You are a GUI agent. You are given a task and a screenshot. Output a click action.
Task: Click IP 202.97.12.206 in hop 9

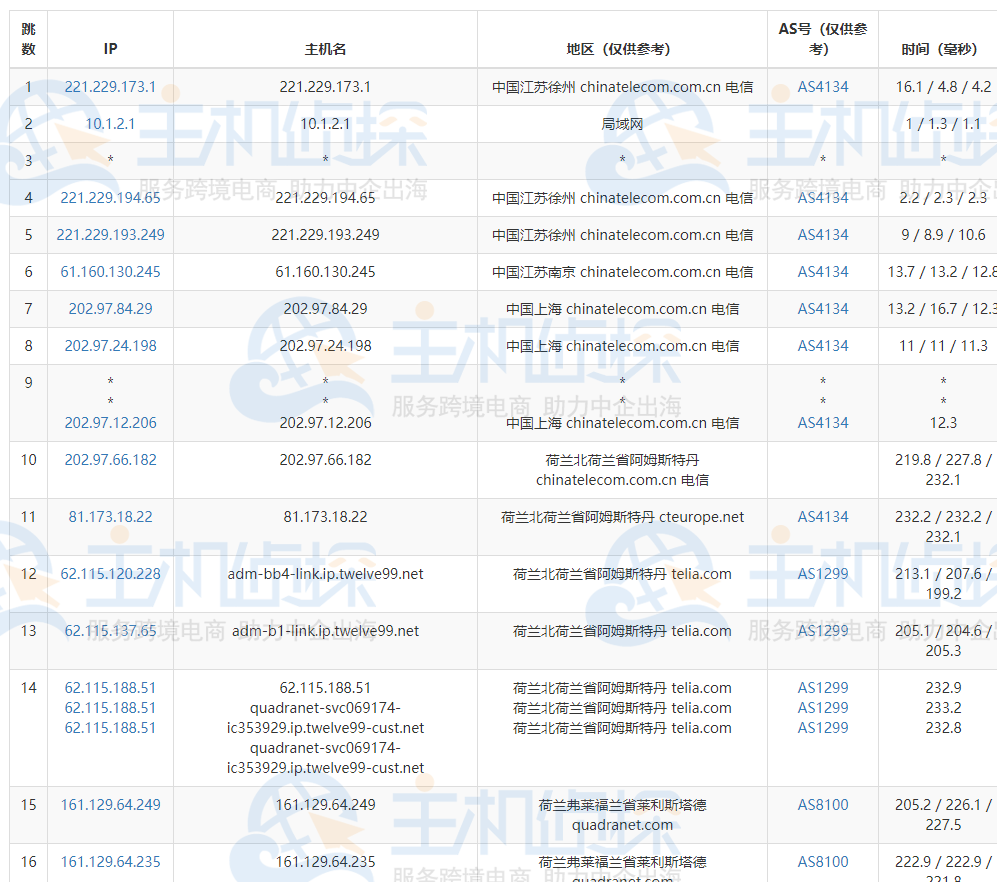[x=109, y=423]
